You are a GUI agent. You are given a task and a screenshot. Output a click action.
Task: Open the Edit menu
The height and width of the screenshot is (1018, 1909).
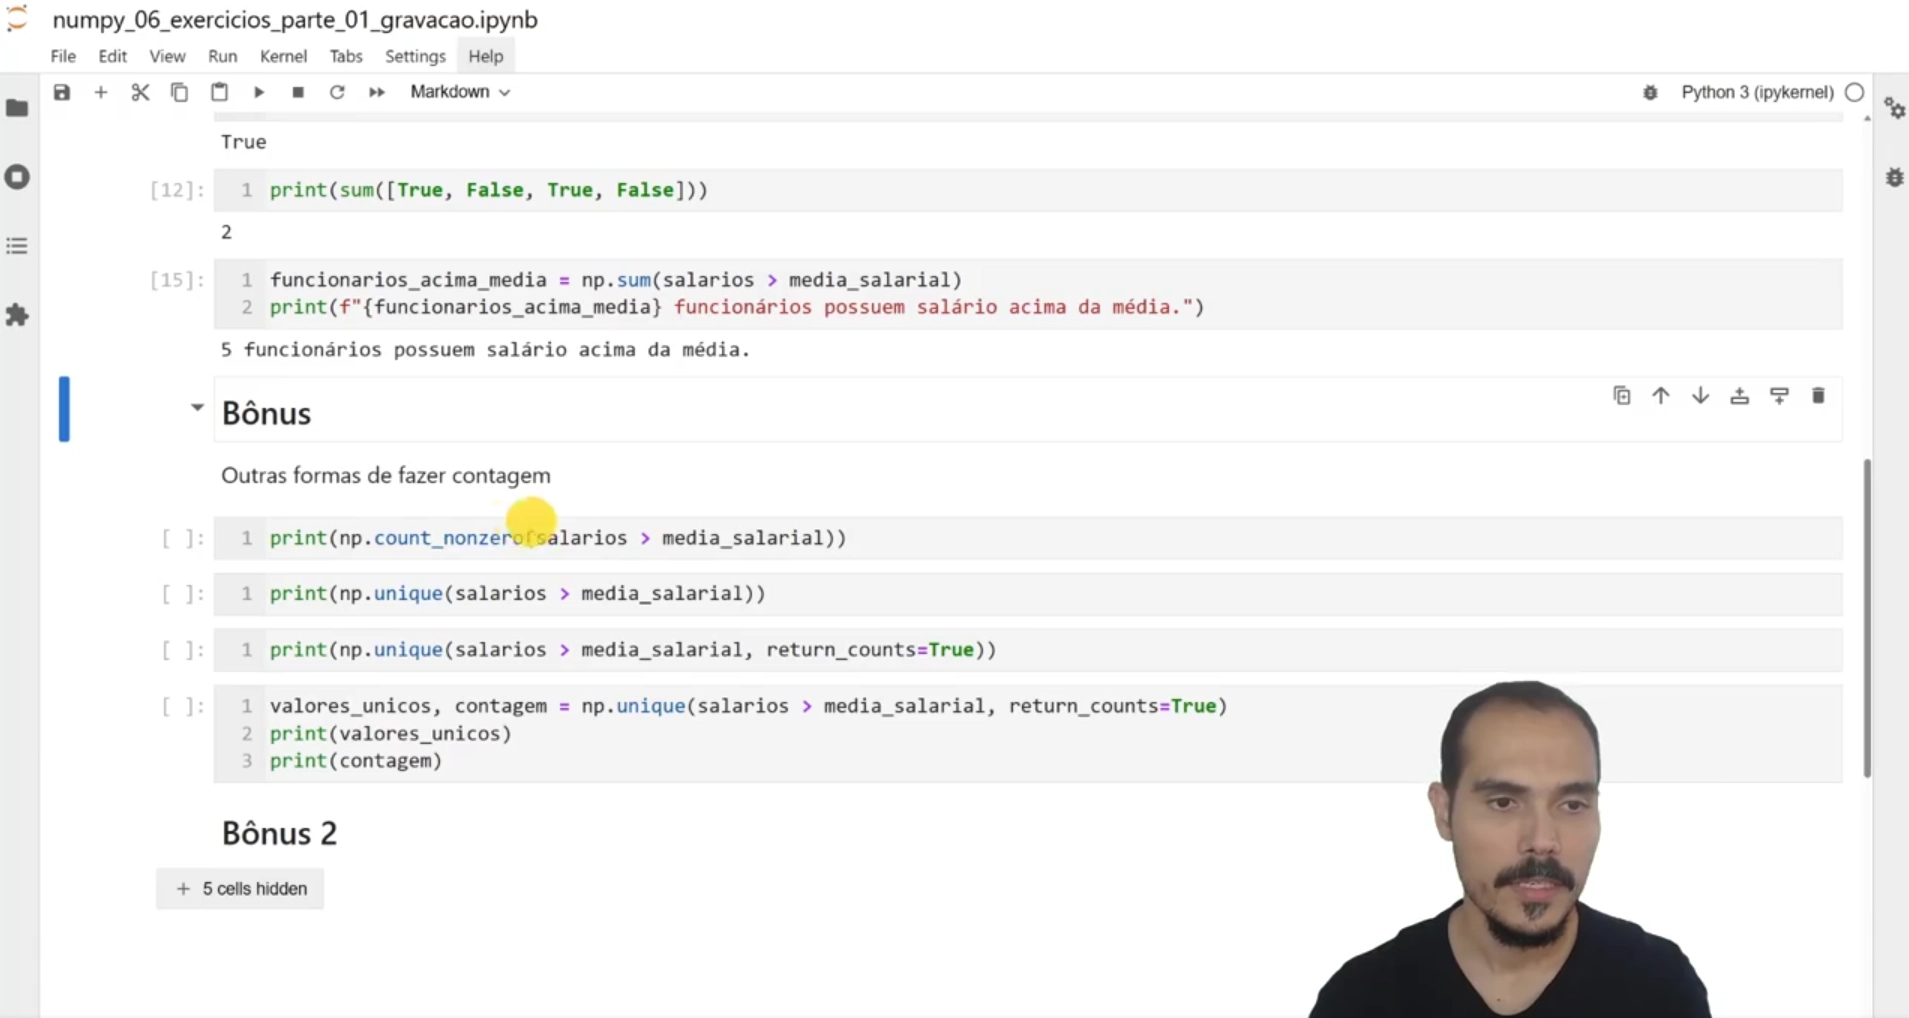coord(112,56)
